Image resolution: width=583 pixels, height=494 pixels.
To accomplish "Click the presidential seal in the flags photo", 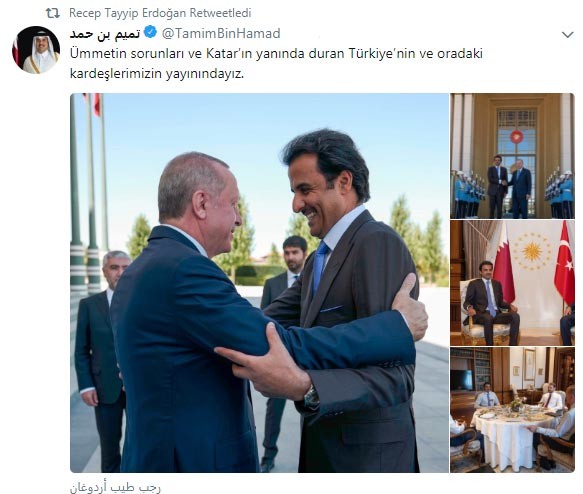I will 532,251.
